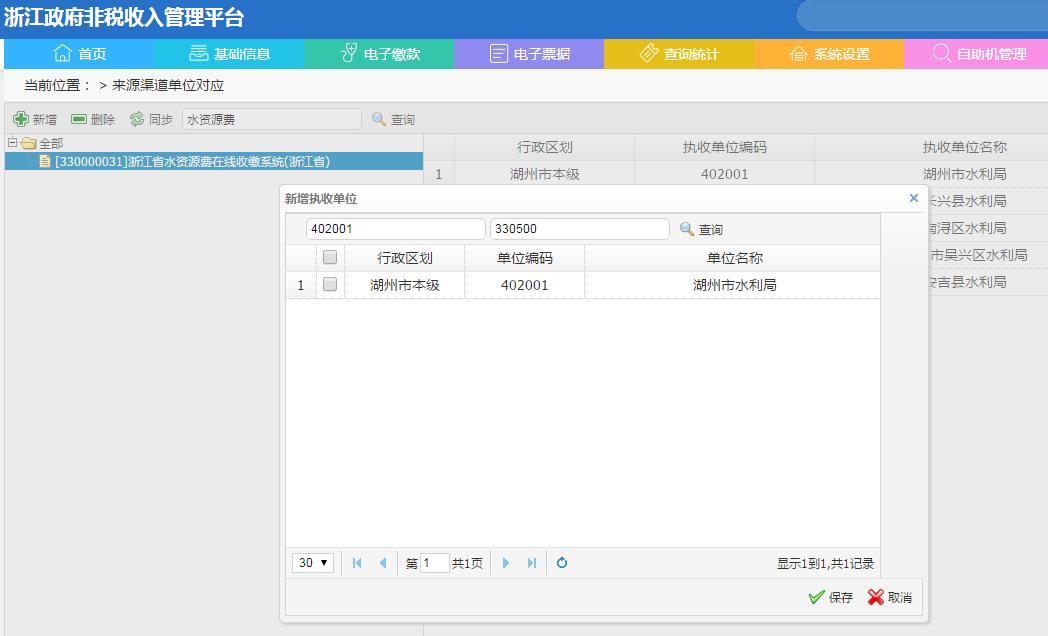Click the refresh pagination icon
The width and height of the screenshot is (1048, 636).
point(562,563)
